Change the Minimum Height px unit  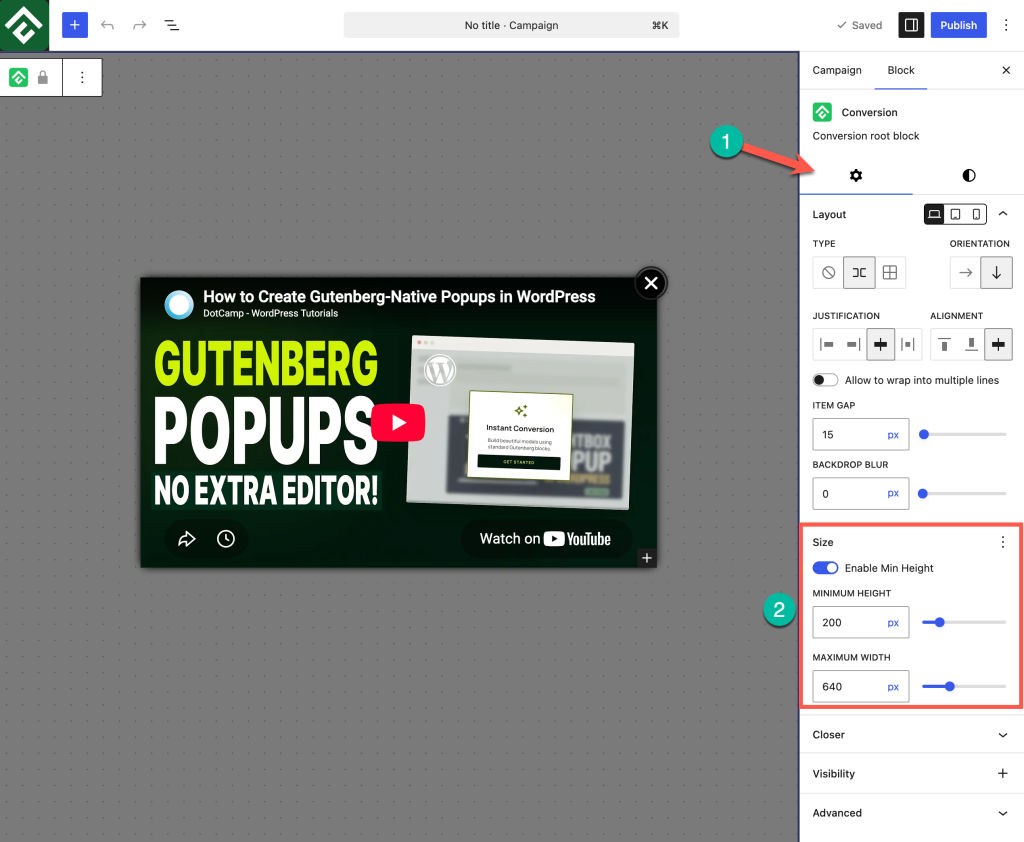click(x=893, y=623)
